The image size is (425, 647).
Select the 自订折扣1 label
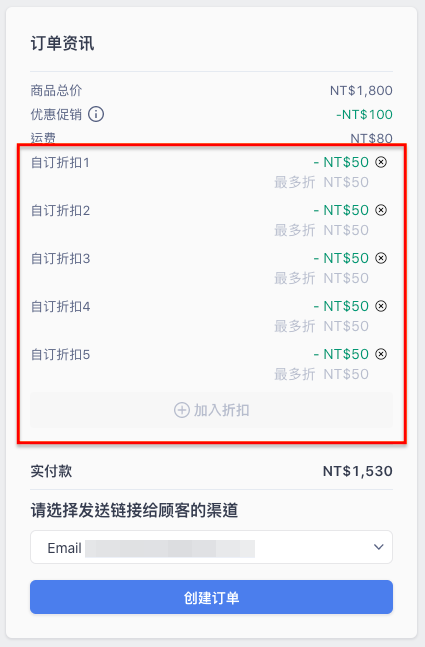coord(60,163)
